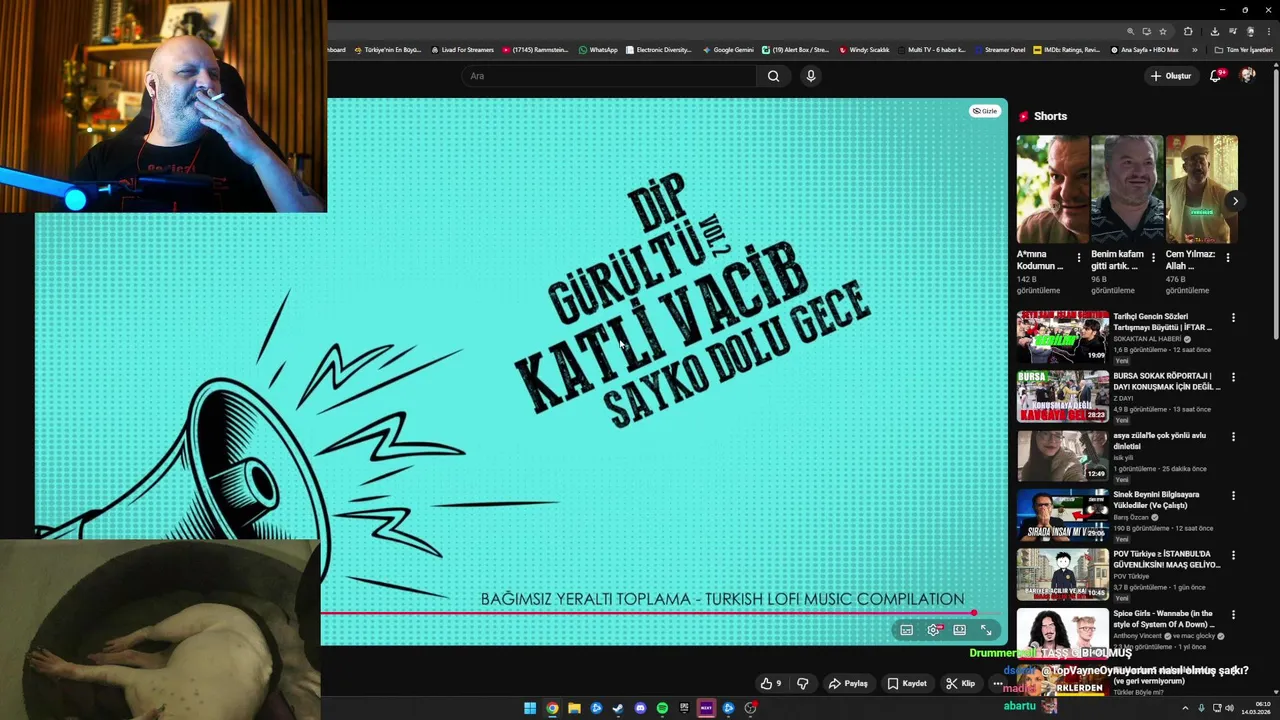The image size is (1280, 720).
Task: Open the 'IMDb: Ratings, Revi...' bookmark
Action: (1066, 50)
